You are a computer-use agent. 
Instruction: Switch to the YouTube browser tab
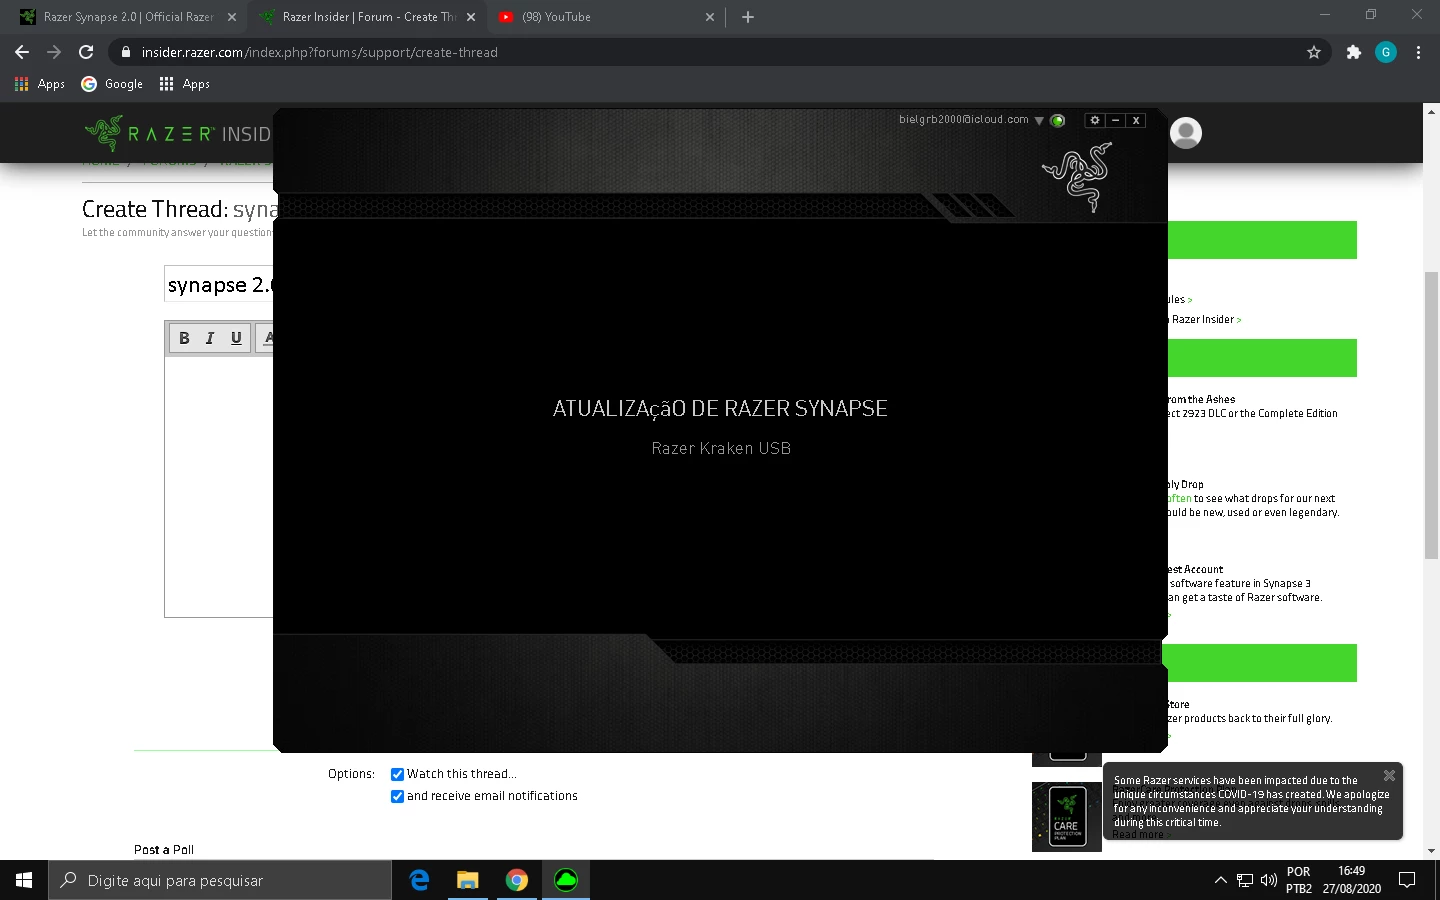pos(560,17)
